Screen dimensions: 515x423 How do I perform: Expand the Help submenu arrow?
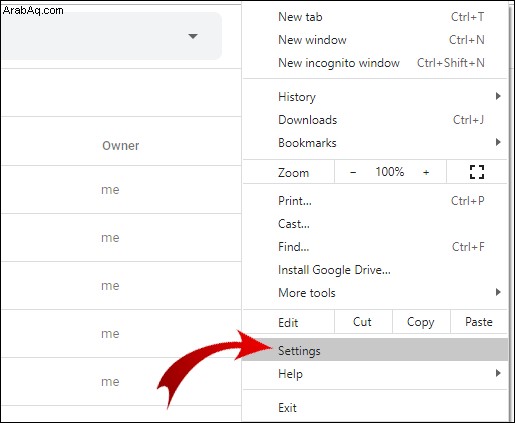[498, 373]
